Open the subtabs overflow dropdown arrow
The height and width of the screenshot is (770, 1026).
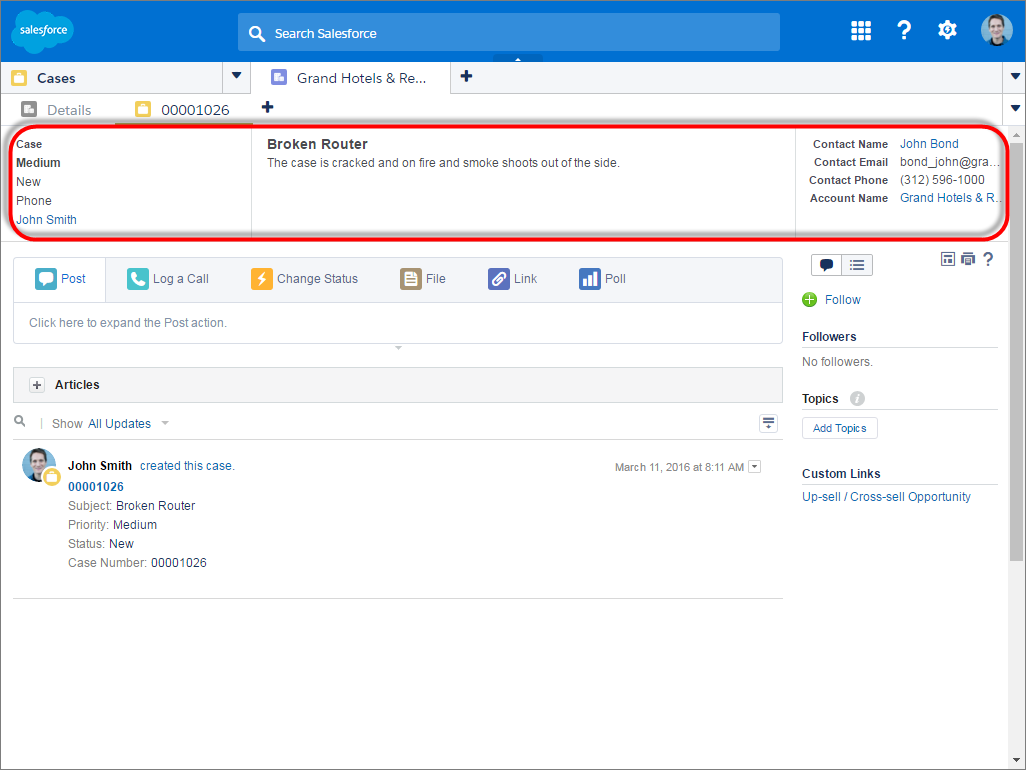pyautogui.click(x=1015, y=108)
